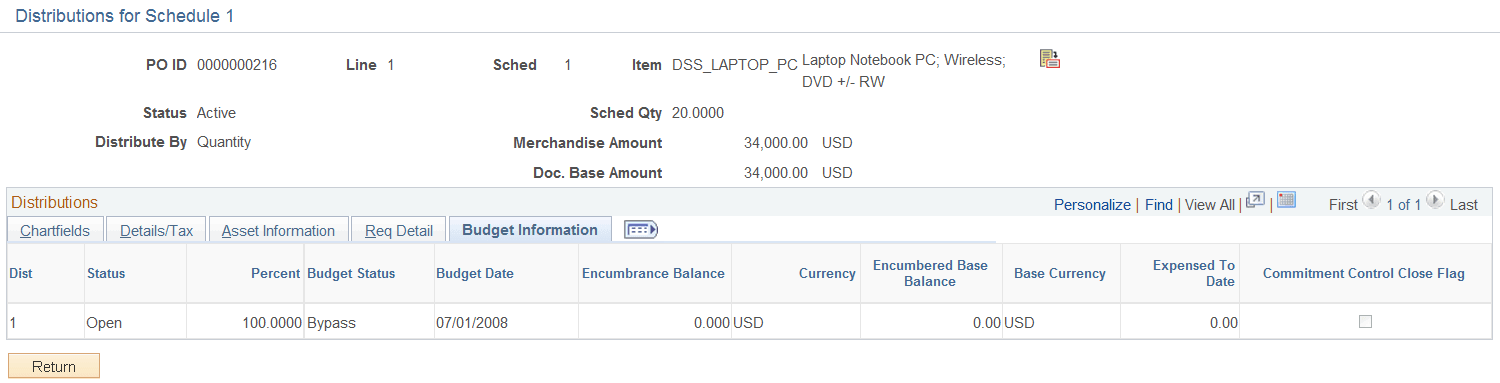Image resolution: width=1500 pixels, height=383 pixels.
Task: Switch to the Chartfields tab
Action: pyautogui.click(x=55, y=230)
